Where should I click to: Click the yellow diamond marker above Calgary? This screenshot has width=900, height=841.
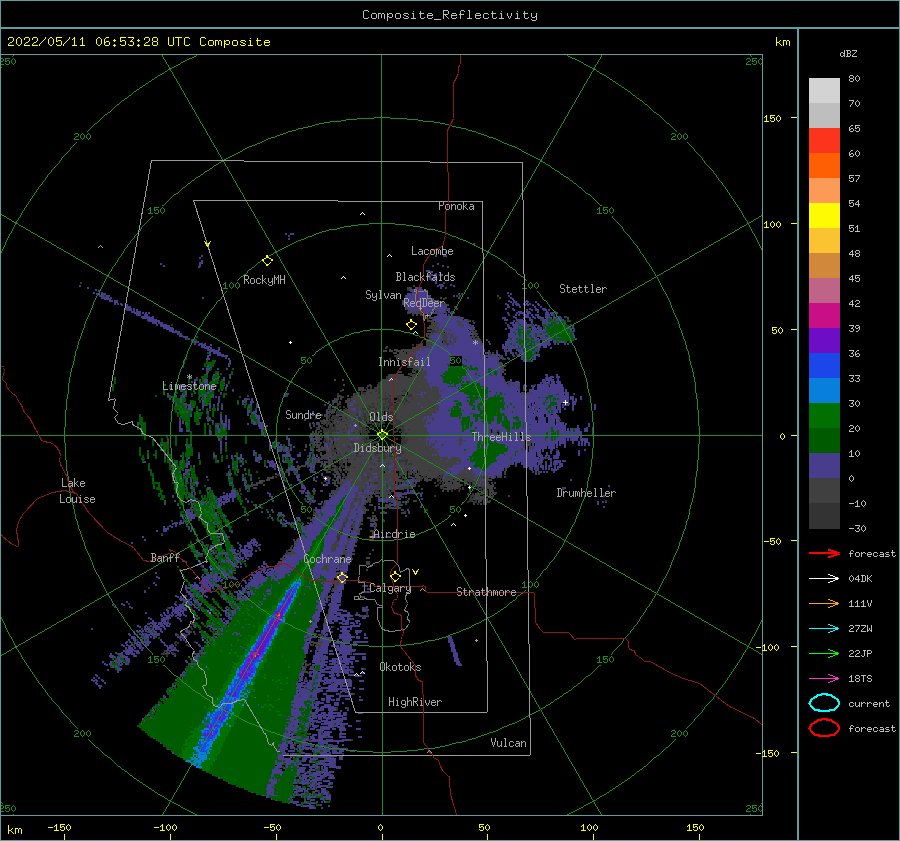[x=395, y=576]
